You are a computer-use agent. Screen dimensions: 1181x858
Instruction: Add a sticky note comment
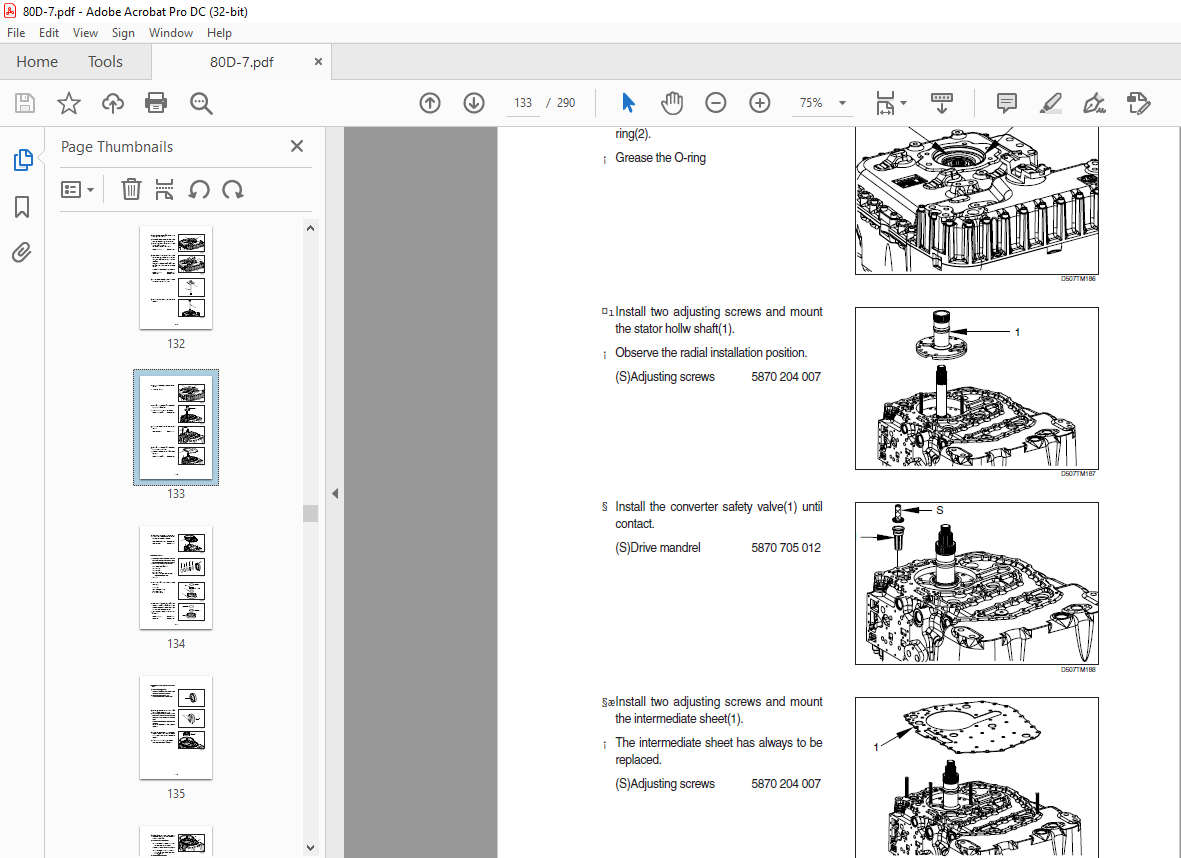click(1006, 103)
